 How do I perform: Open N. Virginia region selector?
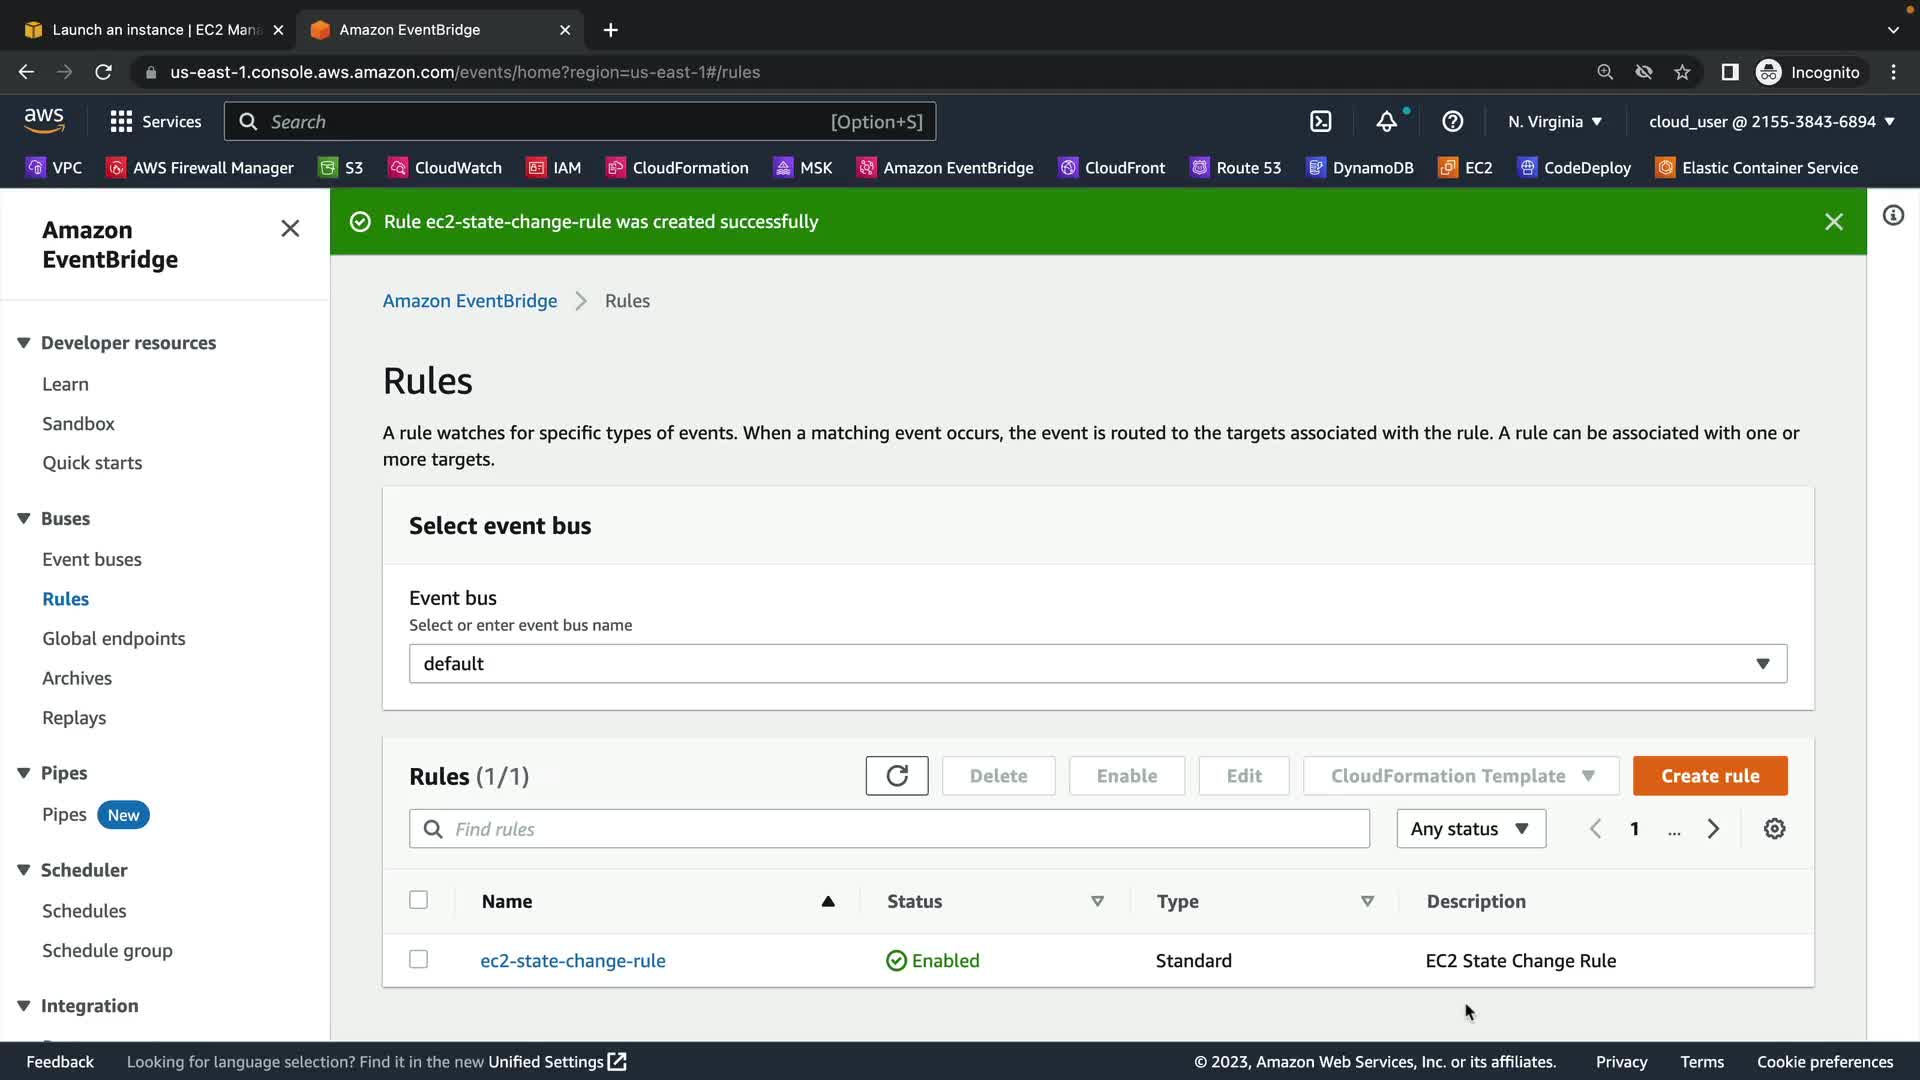[x=1554, y=122]
